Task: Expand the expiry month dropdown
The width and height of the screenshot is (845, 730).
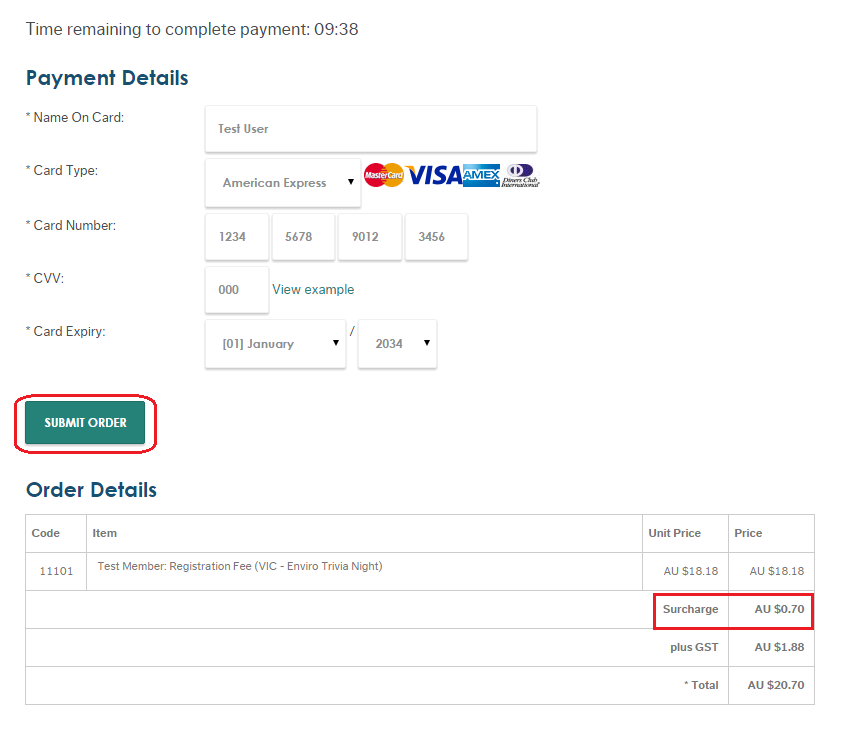Action: pos(275,344)
